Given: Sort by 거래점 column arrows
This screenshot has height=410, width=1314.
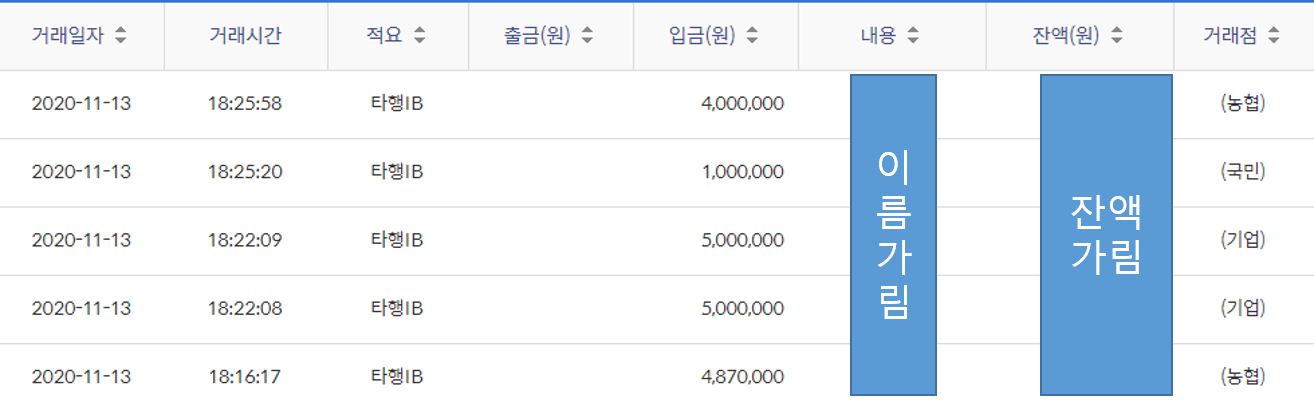Looking at the screenshot, I should pyautogui.click(x=1273, y=36).
